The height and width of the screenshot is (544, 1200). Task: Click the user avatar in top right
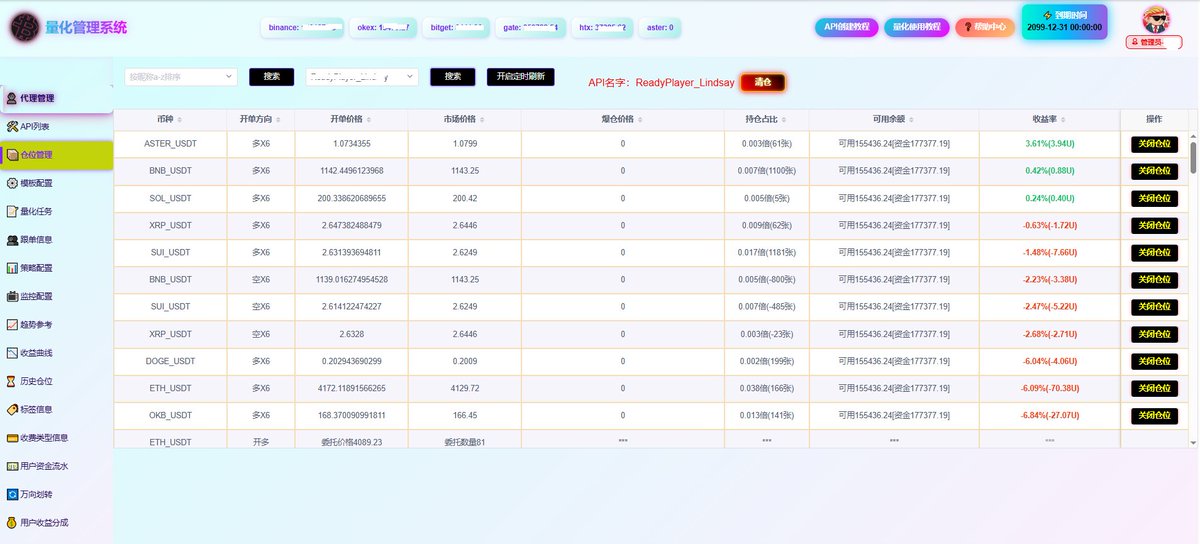[1158, 20]
